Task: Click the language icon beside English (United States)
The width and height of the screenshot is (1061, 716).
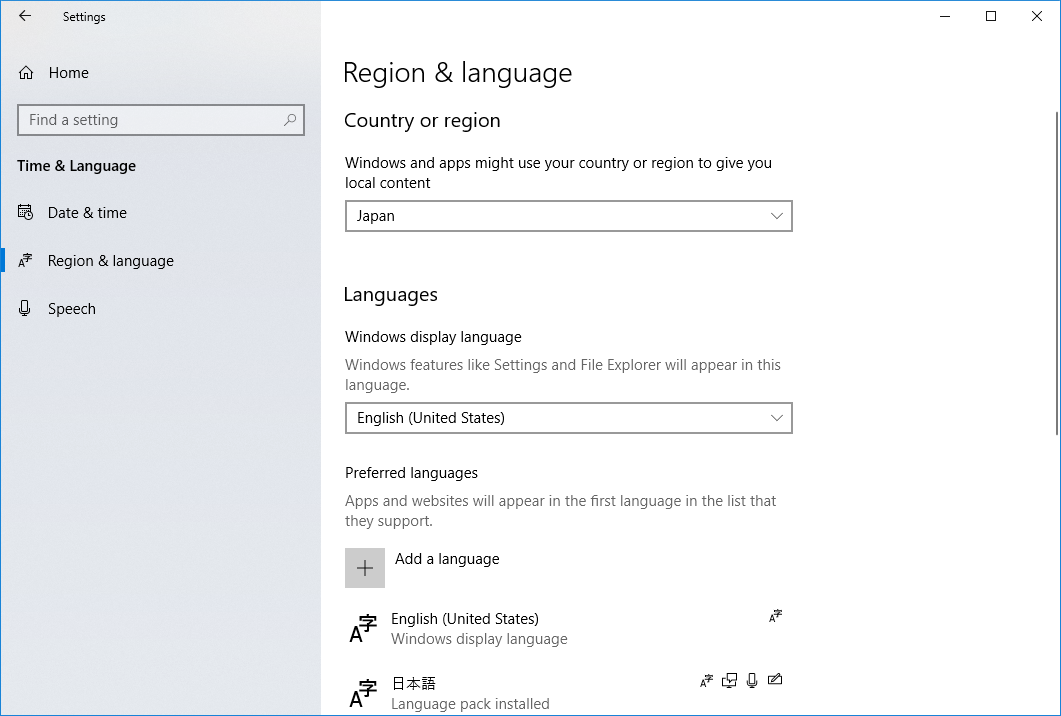Action: click(x=363, y=629)
